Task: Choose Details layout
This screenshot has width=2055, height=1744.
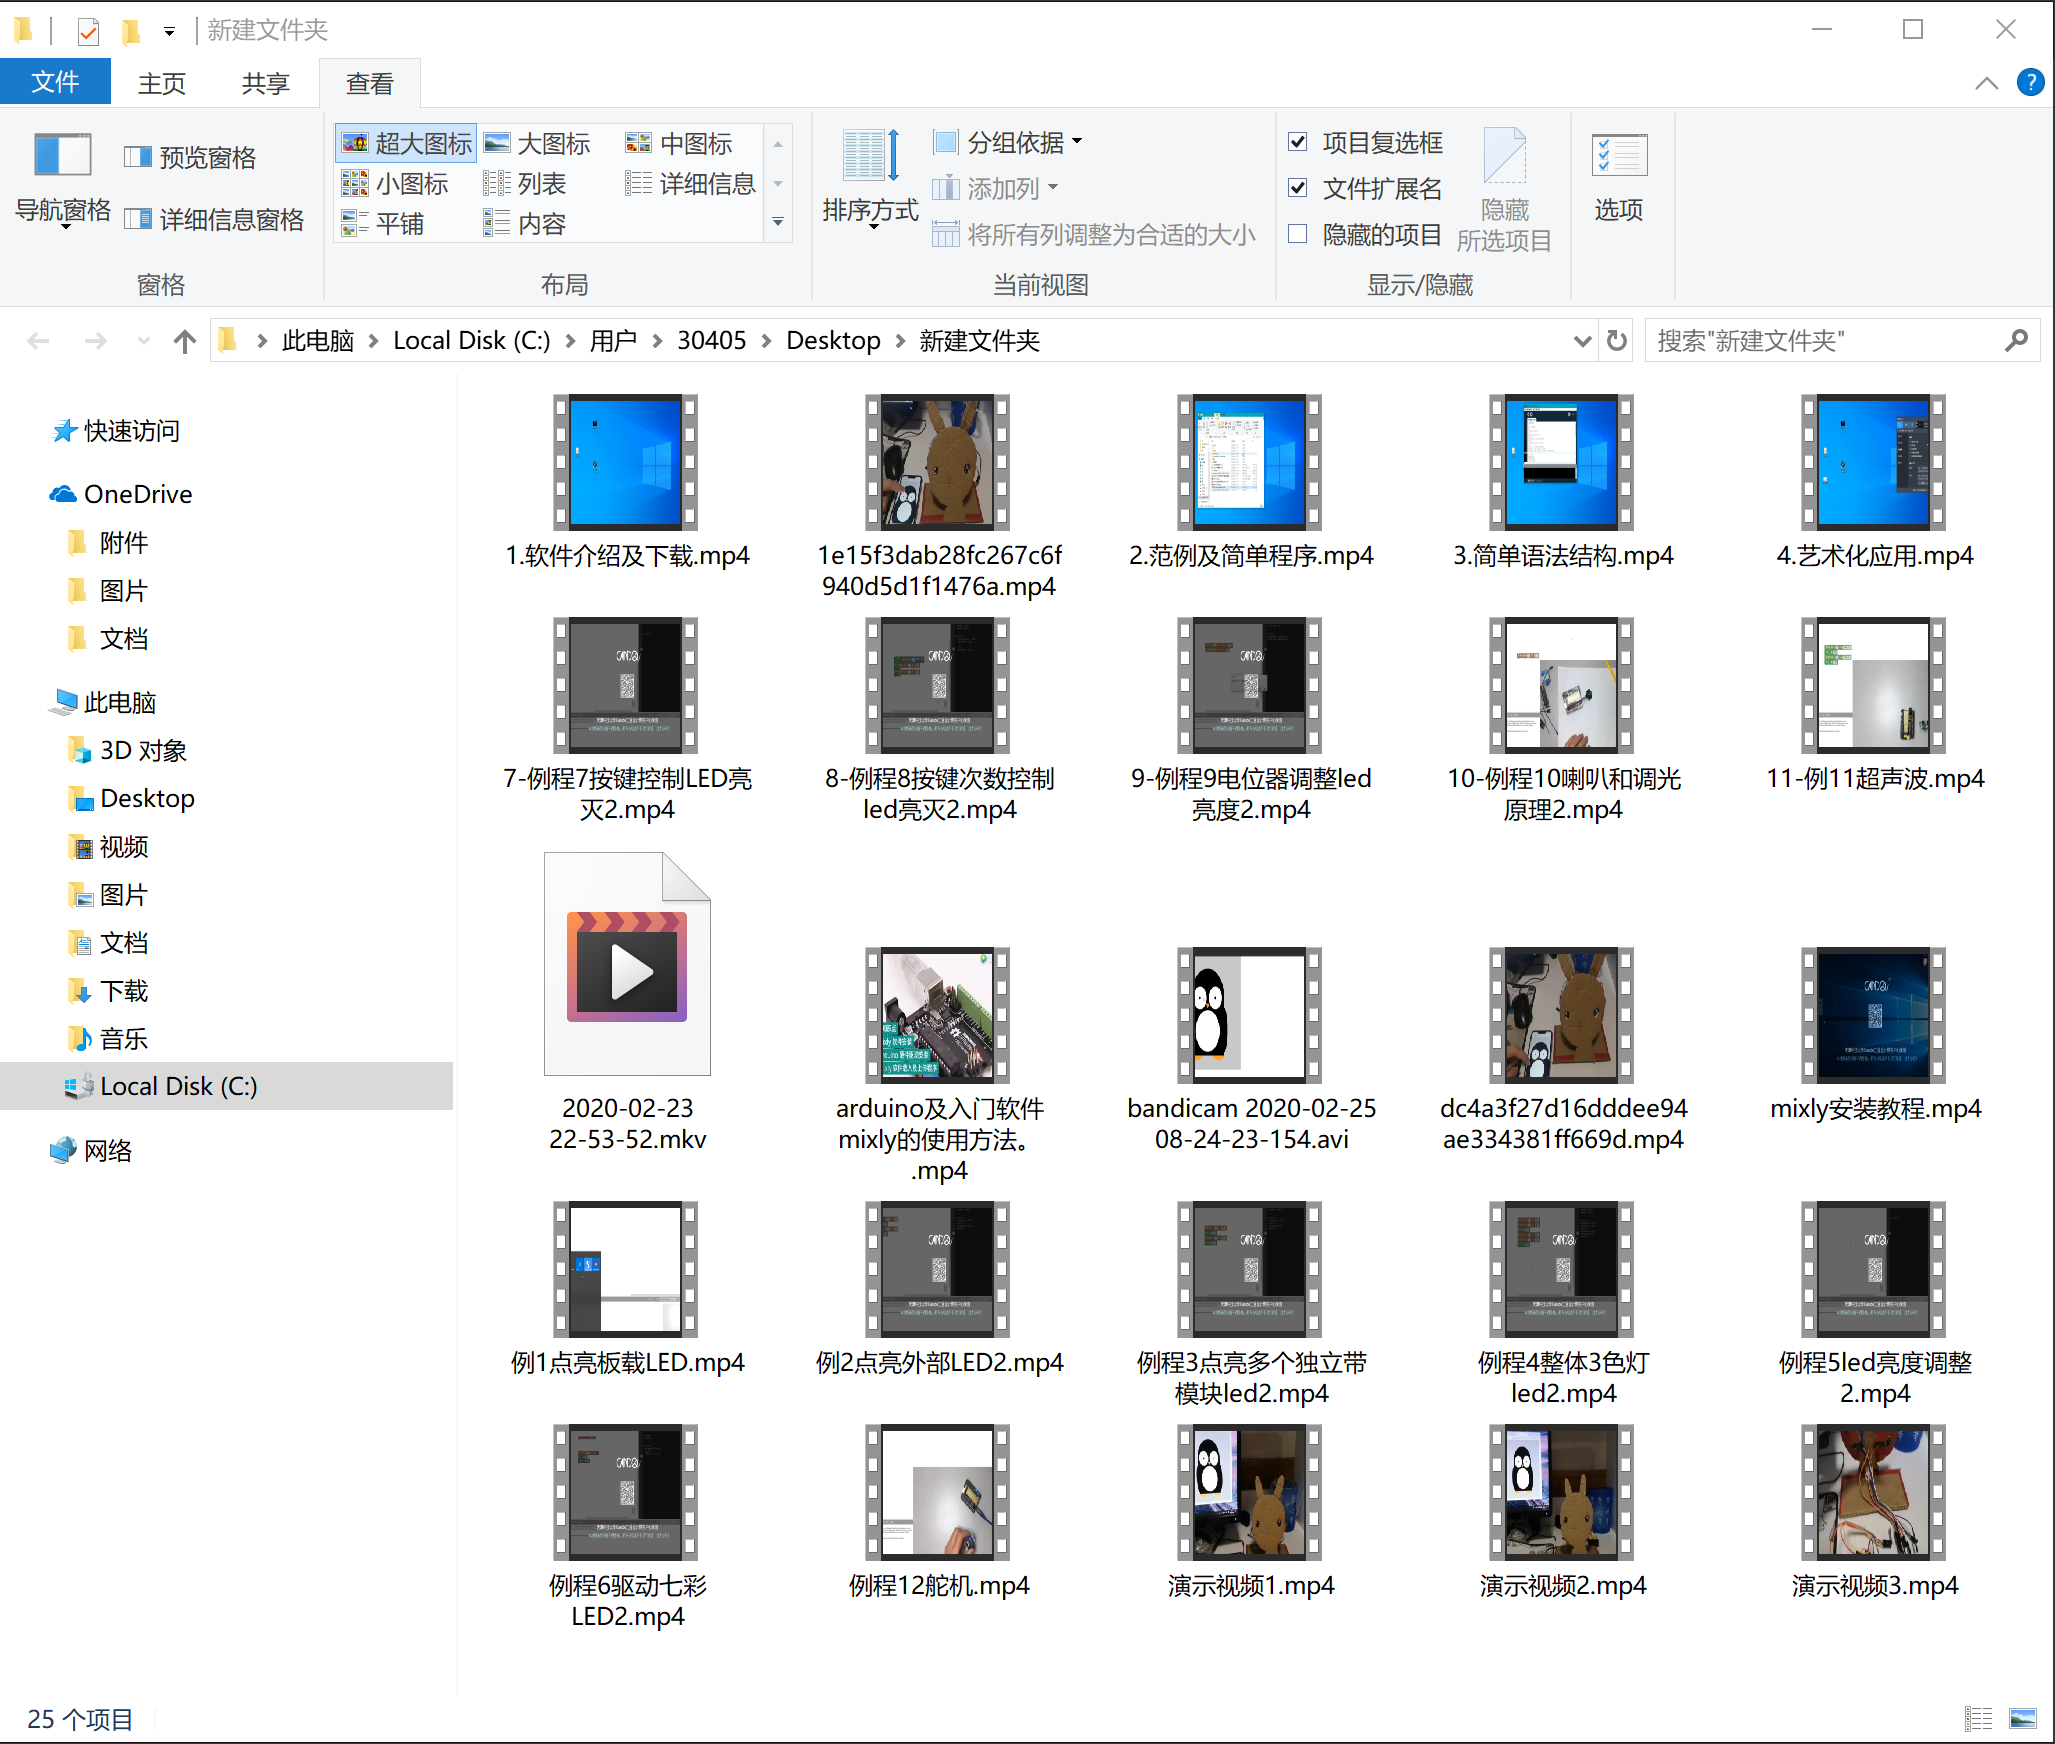Action: pos(690,184)
